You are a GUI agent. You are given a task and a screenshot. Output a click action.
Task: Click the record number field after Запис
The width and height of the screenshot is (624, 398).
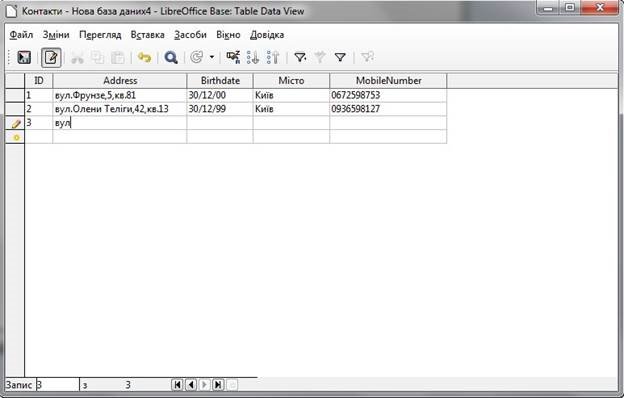(x=58, y=385)
